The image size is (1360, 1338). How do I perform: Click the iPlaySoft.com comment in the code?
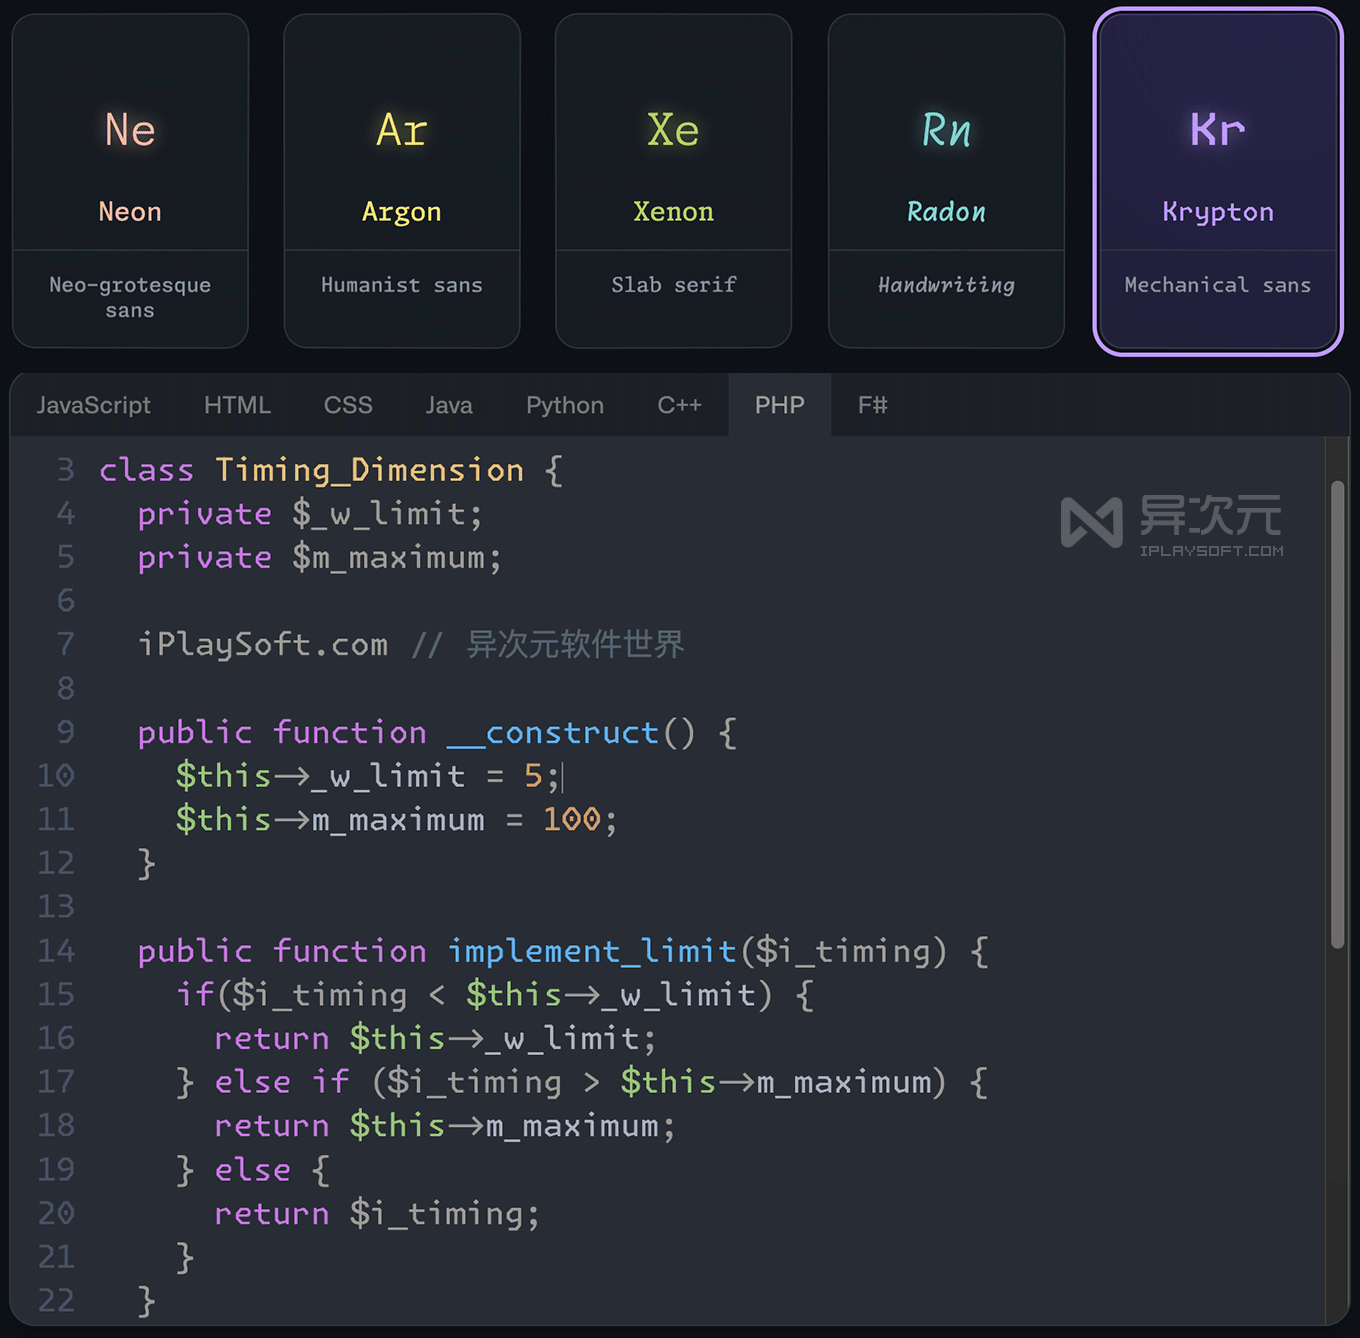263,645
